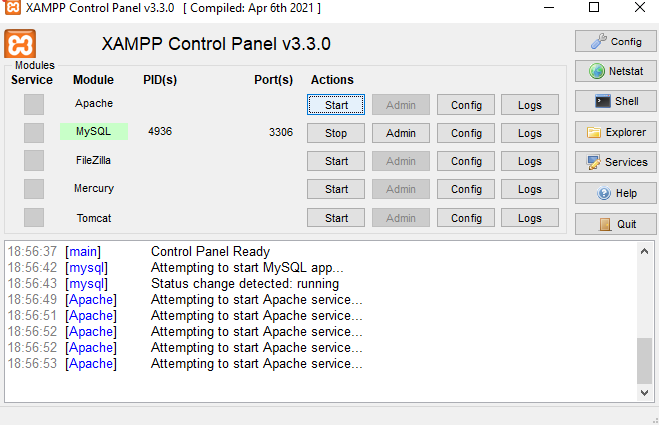659x425 pixels.
Task: View Logs for Mercury module
Action: click(530, 189)
